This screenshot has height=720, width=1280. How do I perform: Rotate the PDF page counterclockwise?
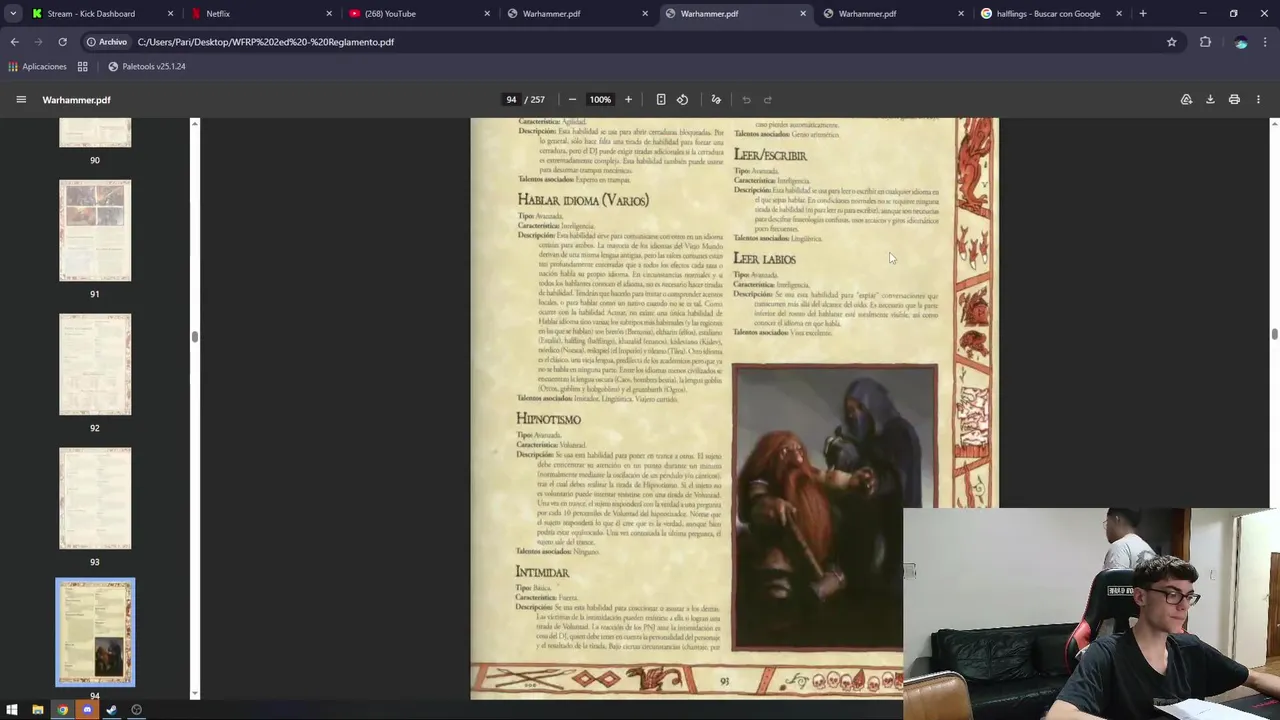(x=682, y=99)
